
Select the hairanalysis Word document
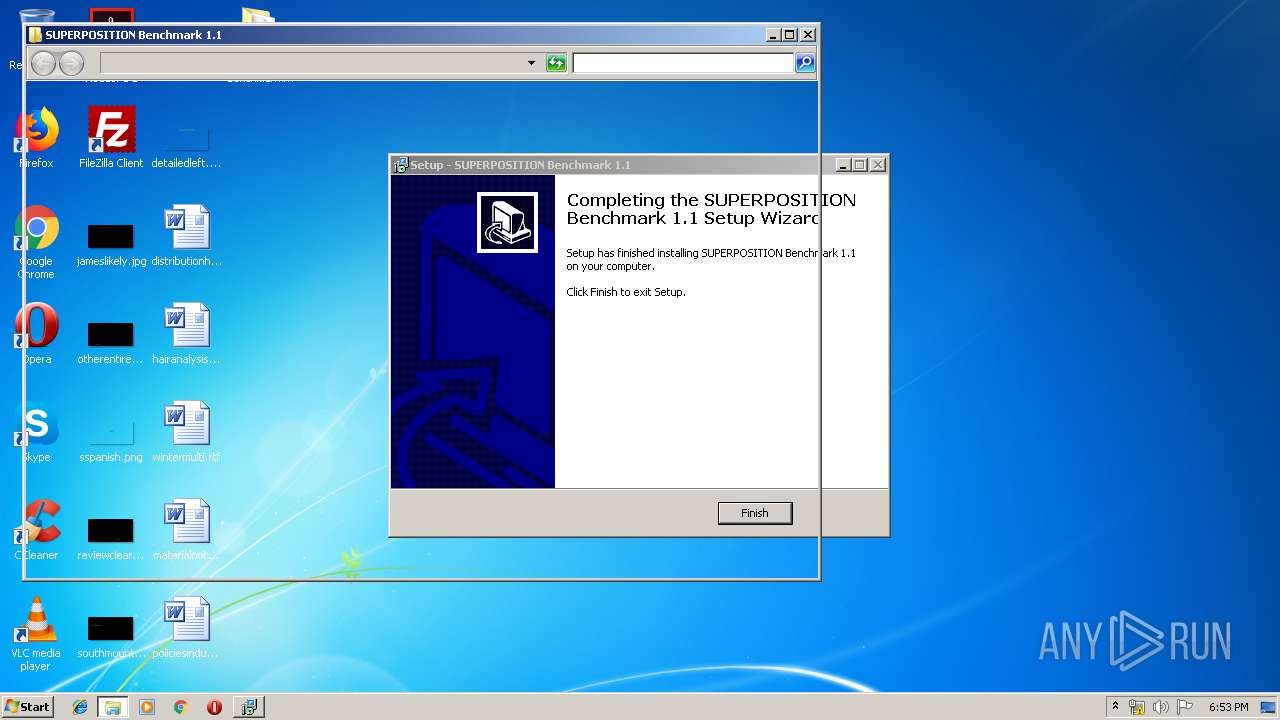tap(187, 334)
